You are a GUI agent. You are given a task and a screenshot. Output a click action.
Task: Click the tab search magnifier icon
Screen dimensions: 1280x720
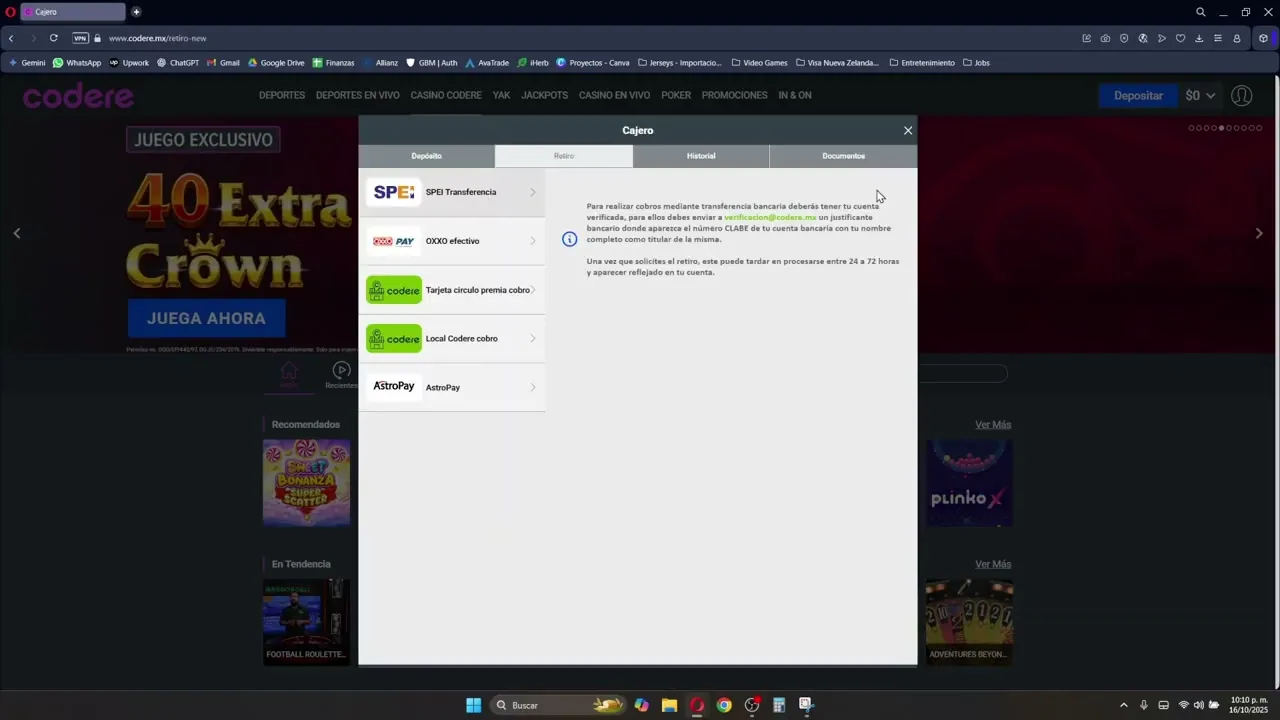pyautogui.click(x=1201, y=12)
